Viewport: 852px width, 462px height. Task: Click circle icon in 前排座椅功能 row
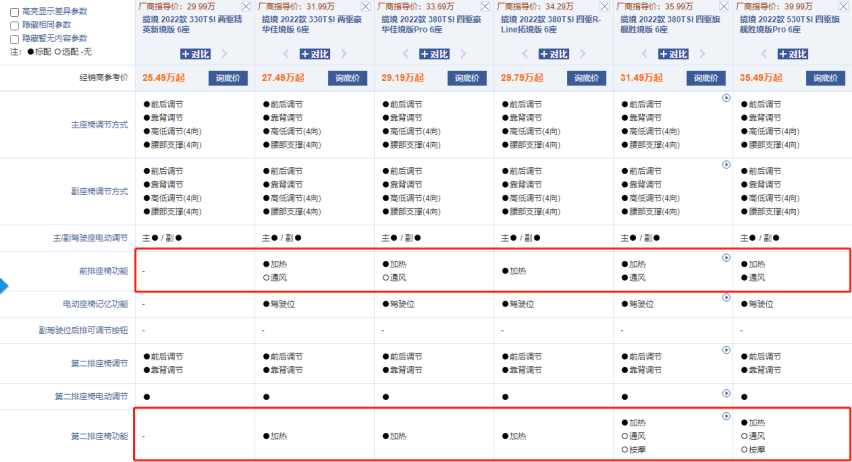click(726, 258)
